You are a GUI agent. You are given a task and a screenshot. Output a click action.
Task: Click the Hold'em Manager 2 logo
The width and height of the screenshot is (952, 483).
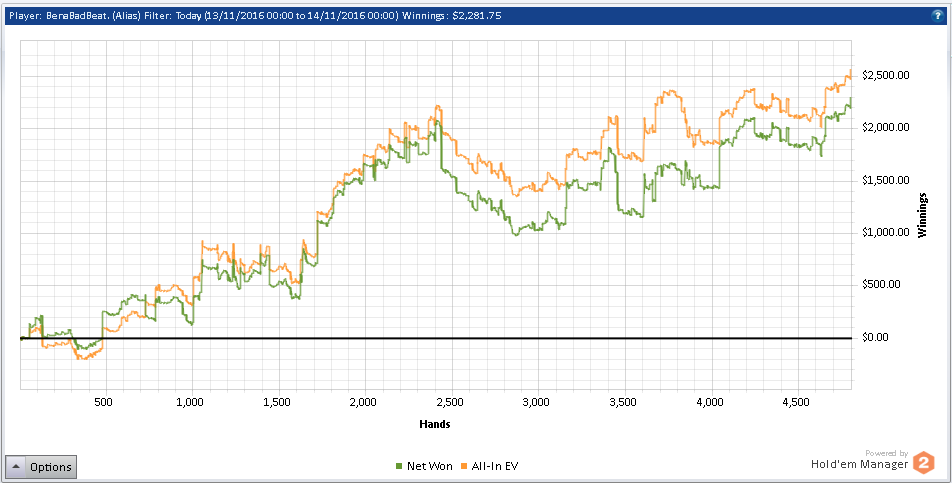[923, 463]
